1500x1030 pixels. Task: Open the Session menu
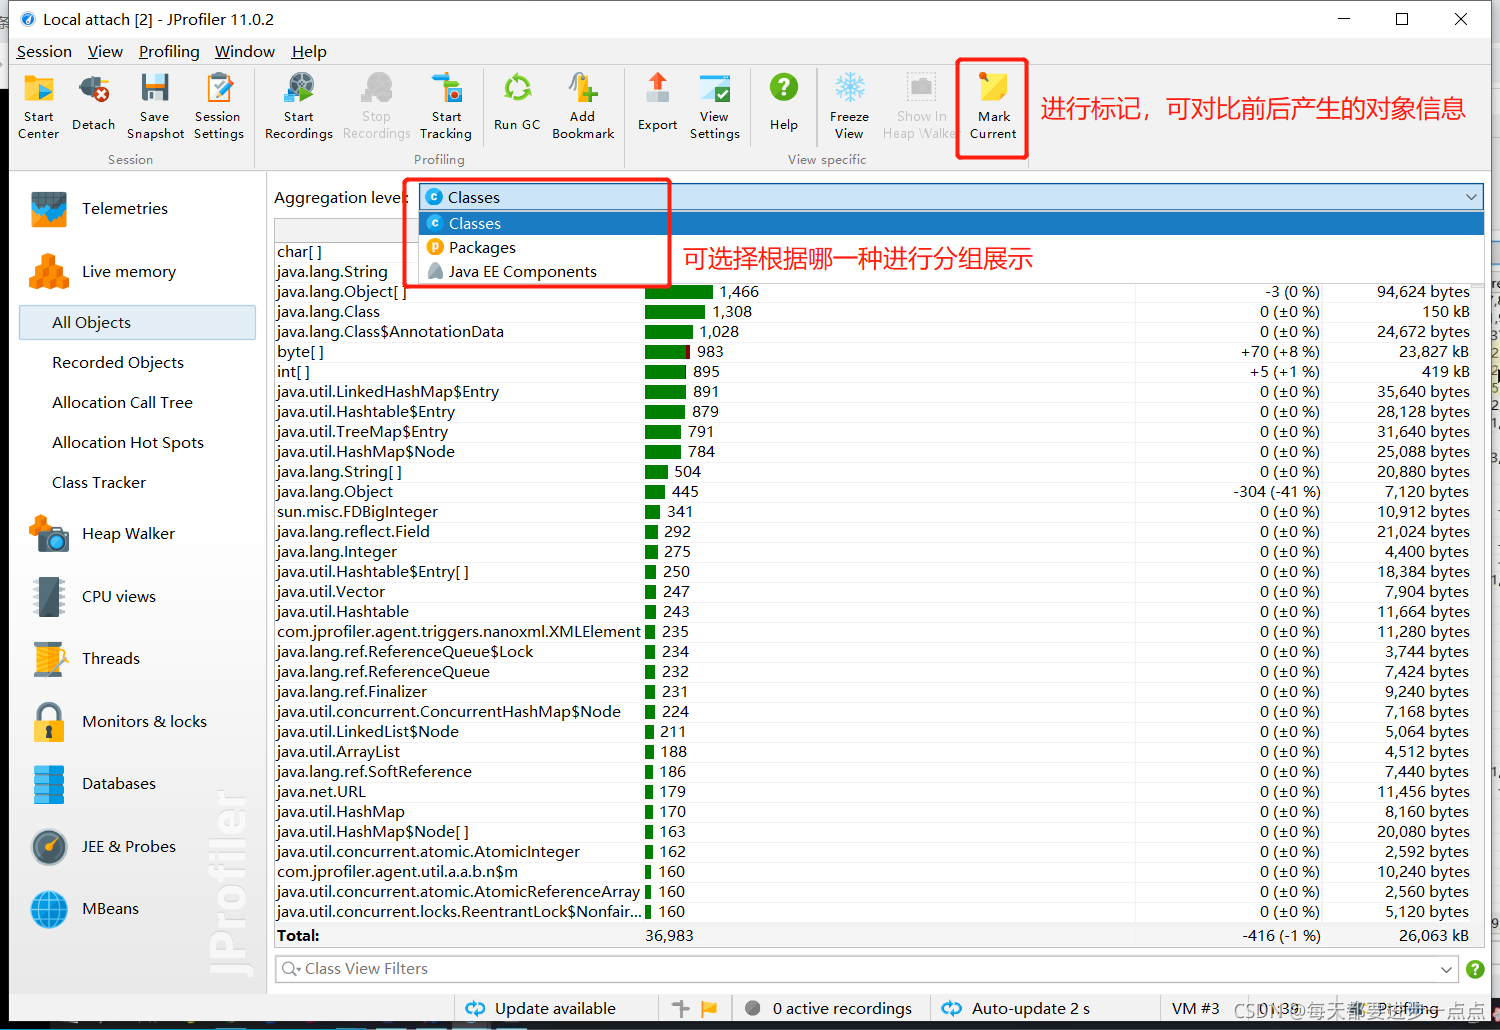click(x=44, y=52)
